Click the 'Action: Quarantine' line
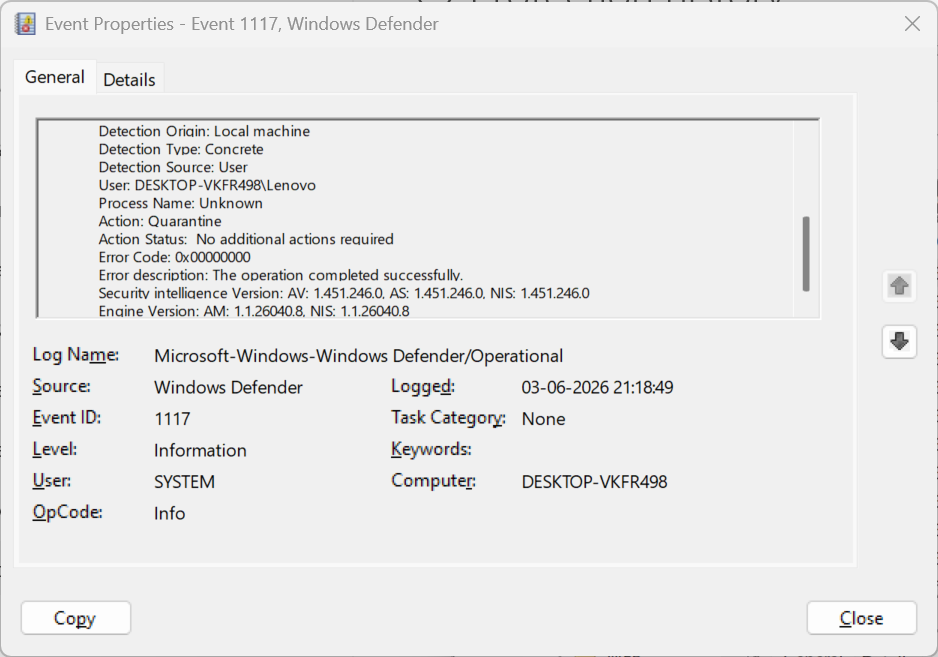This screenshot has width=938, height=657. pyautogui.click(x=160, y=221)
